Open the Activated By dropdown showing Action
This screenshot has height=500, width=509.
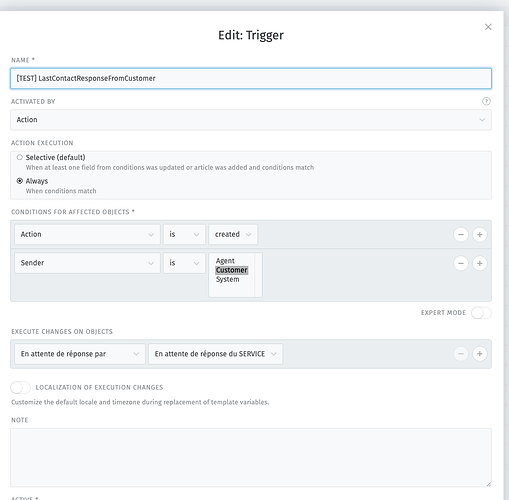tap(251, 120)
